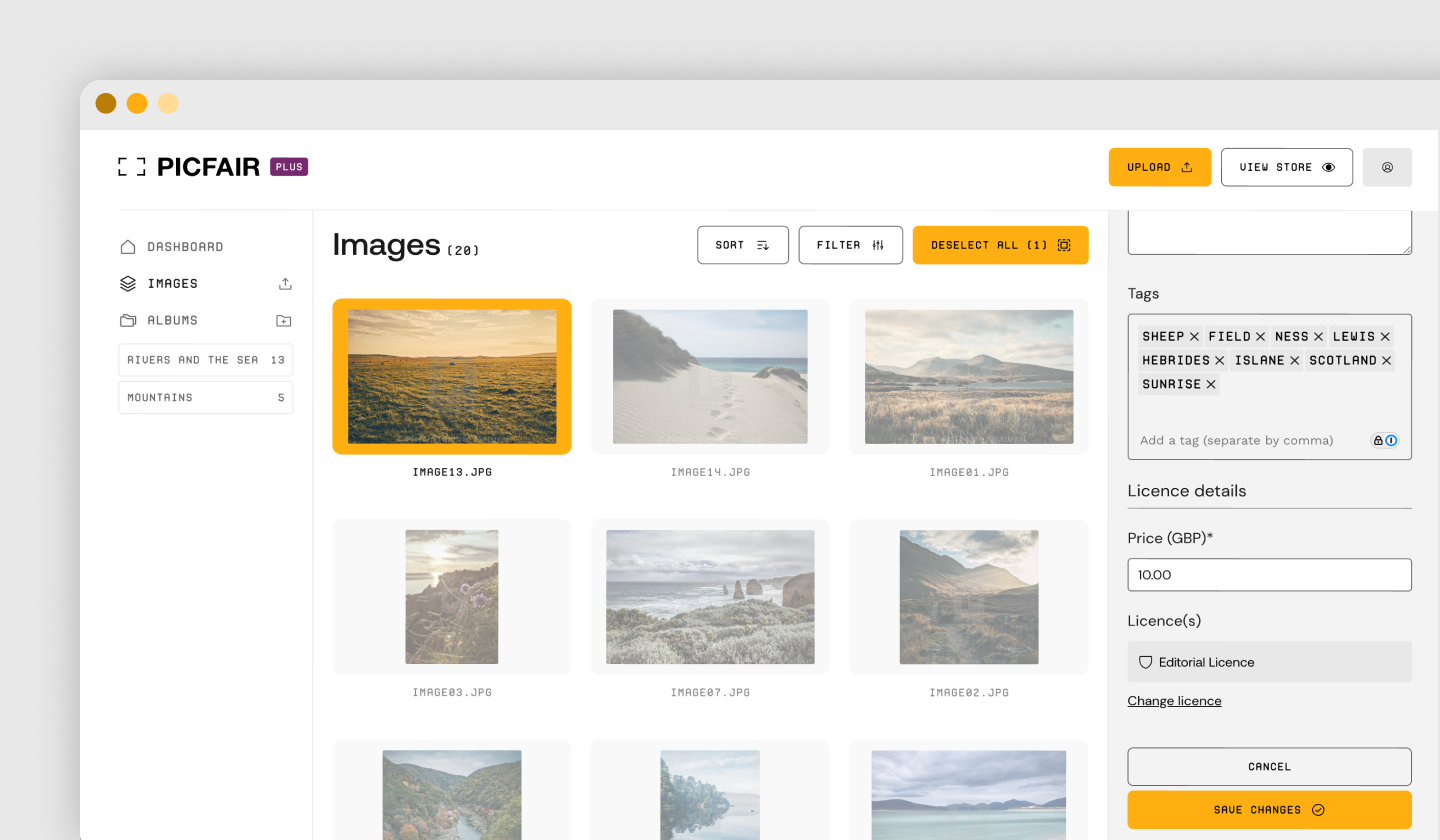Click add album icon beside Albums

pos(284,321)
